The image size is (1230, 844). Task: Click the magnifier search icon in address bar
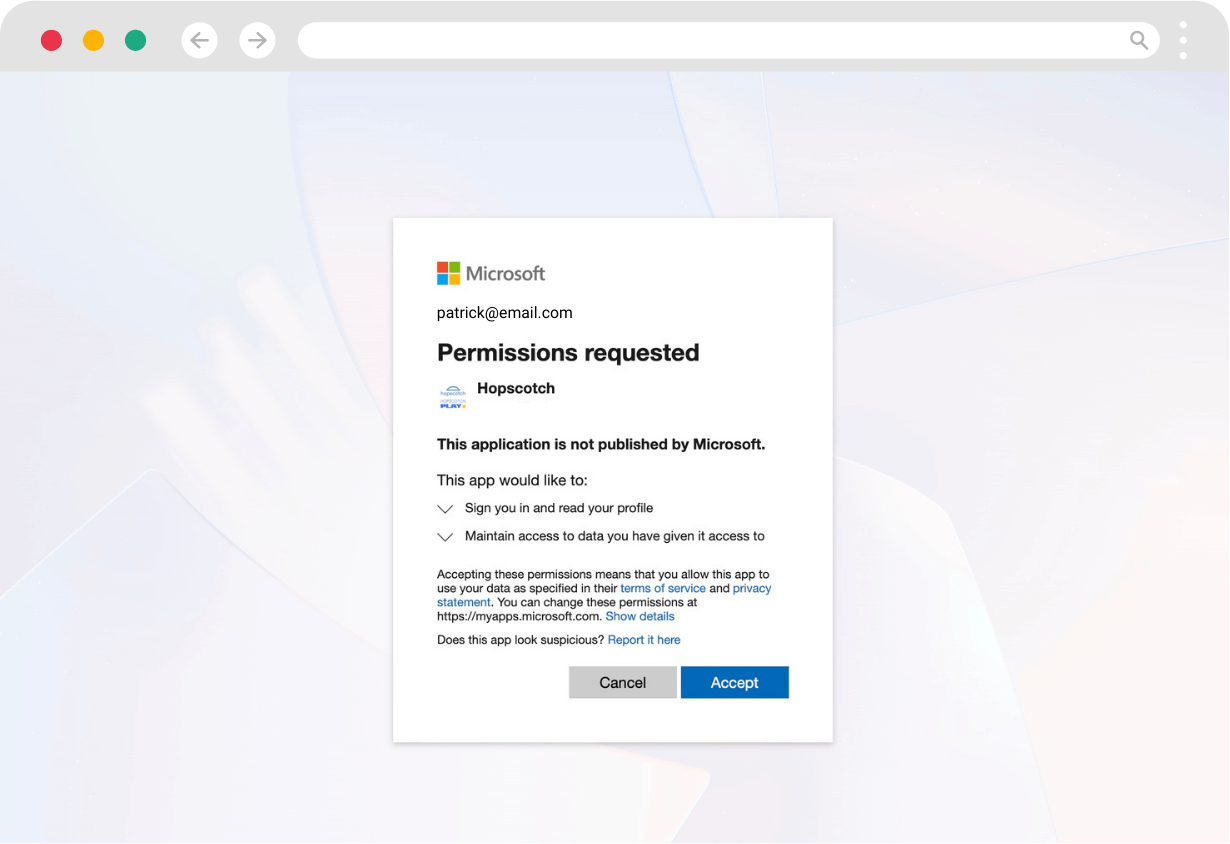(1138, 40)
